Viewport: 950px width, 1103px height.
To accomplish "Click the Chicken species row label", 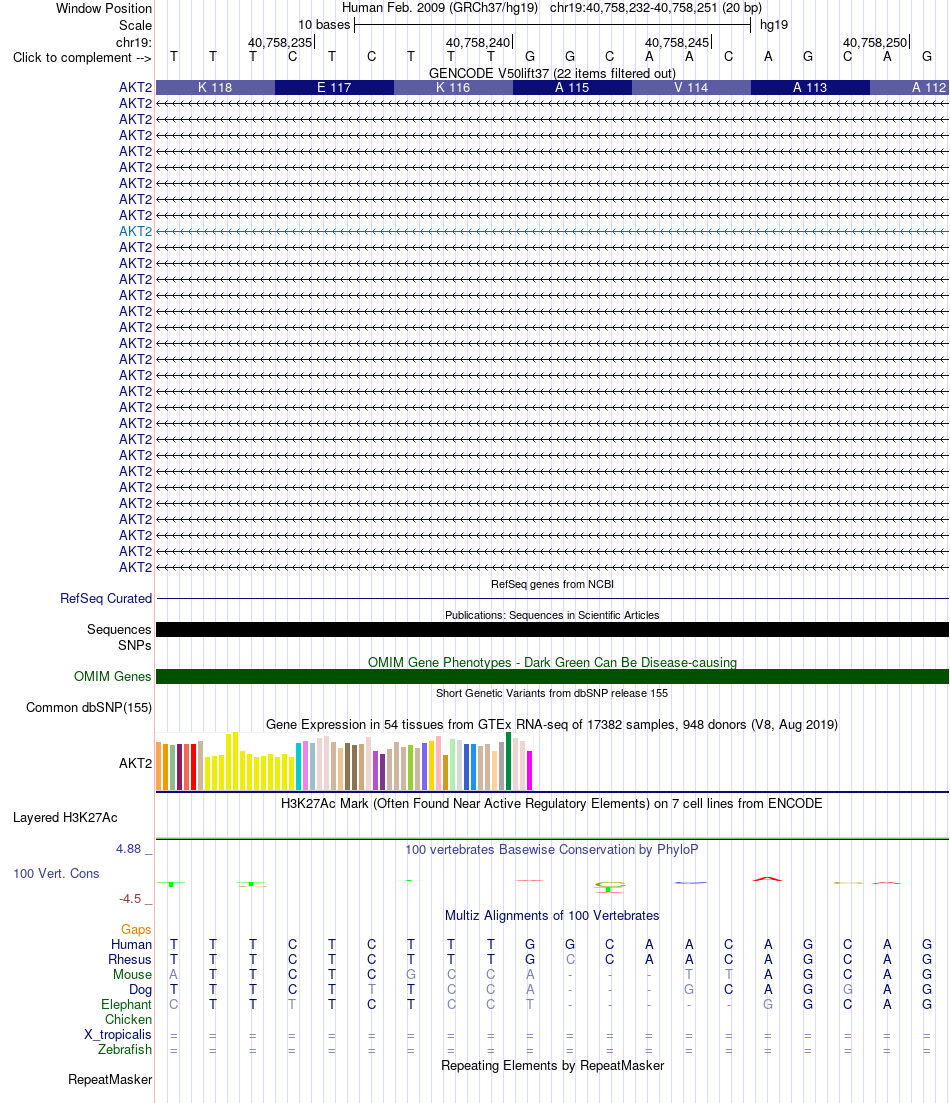I will [x=128, y=1019].
